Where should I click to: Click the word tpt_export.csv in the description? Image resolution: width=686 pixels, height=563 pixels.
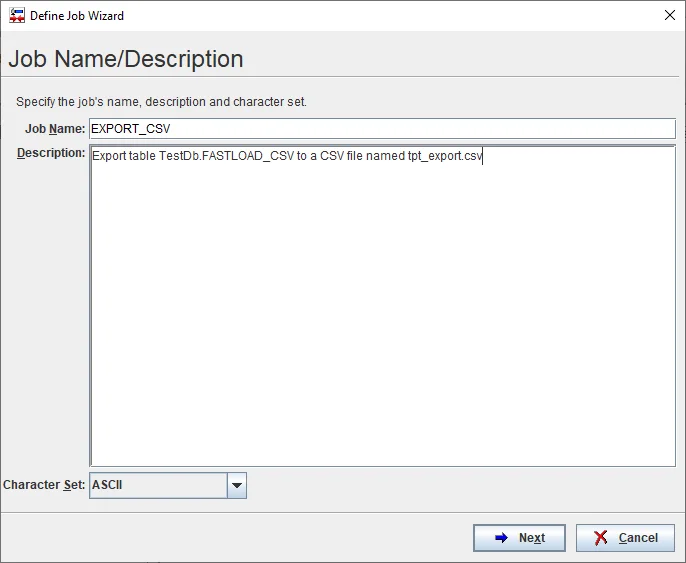tap(444, 157)
